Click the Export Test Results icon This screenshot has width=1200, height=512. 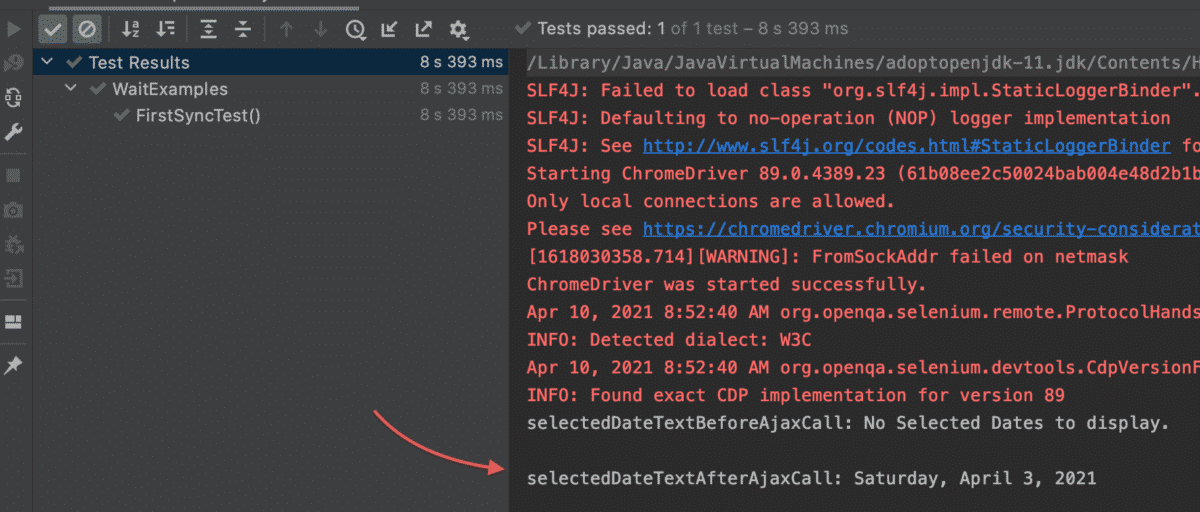[424, 29]
